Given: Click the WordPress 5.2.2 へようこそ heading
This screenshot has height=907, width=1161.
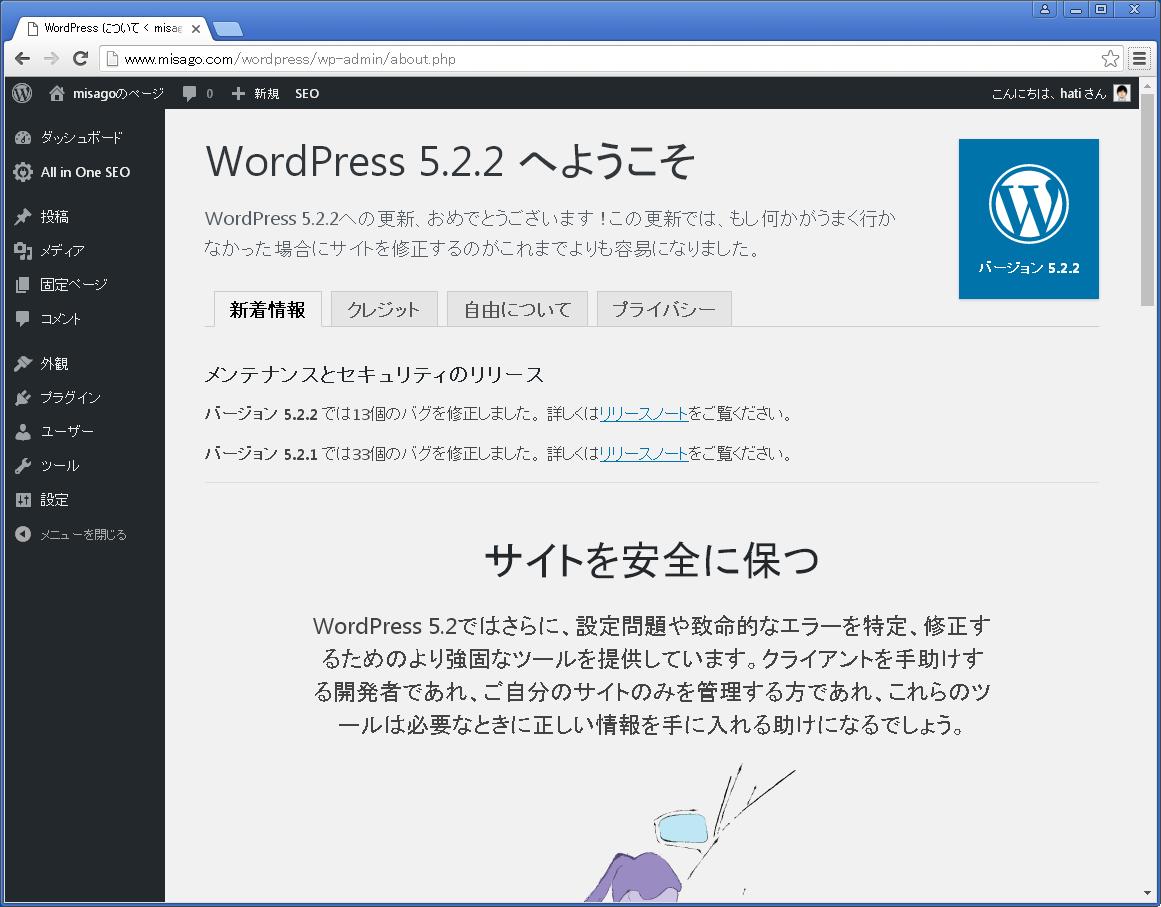Looking at the screenshot, I should pos(450,161).
